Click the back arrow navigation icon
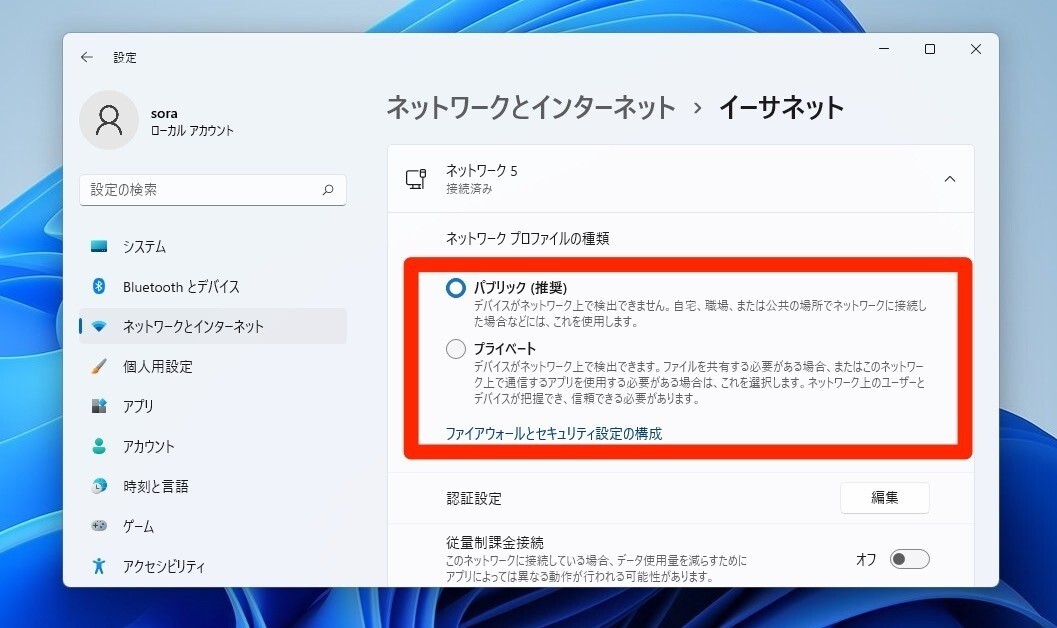 tap(87, 57)
